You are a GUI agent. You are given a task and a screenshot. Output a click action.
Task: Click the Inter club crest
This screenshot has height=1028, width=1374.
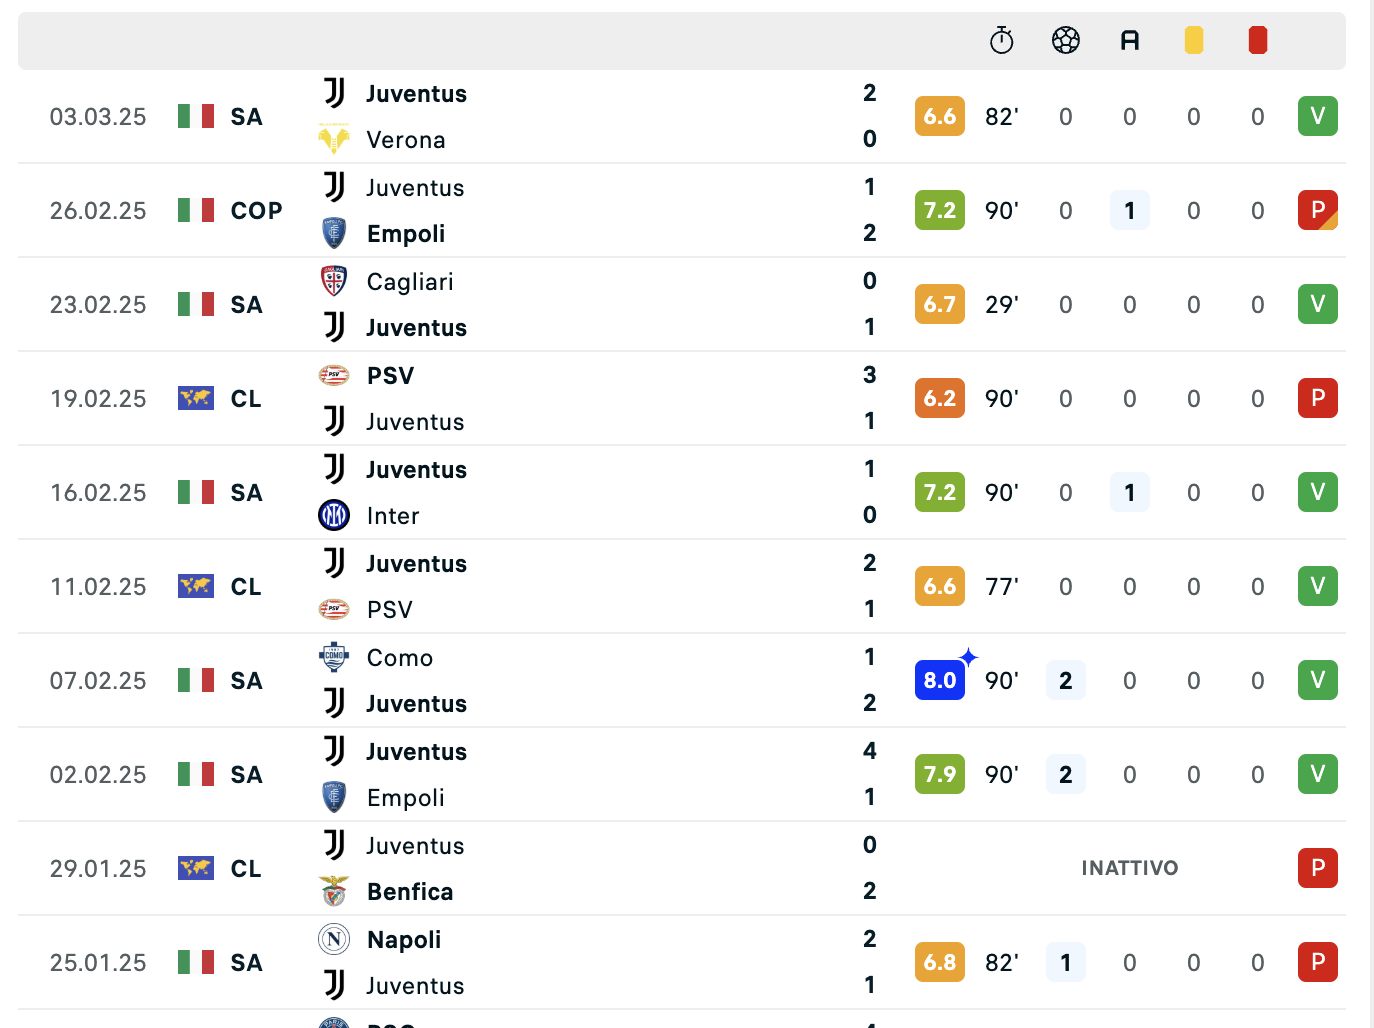334,515
